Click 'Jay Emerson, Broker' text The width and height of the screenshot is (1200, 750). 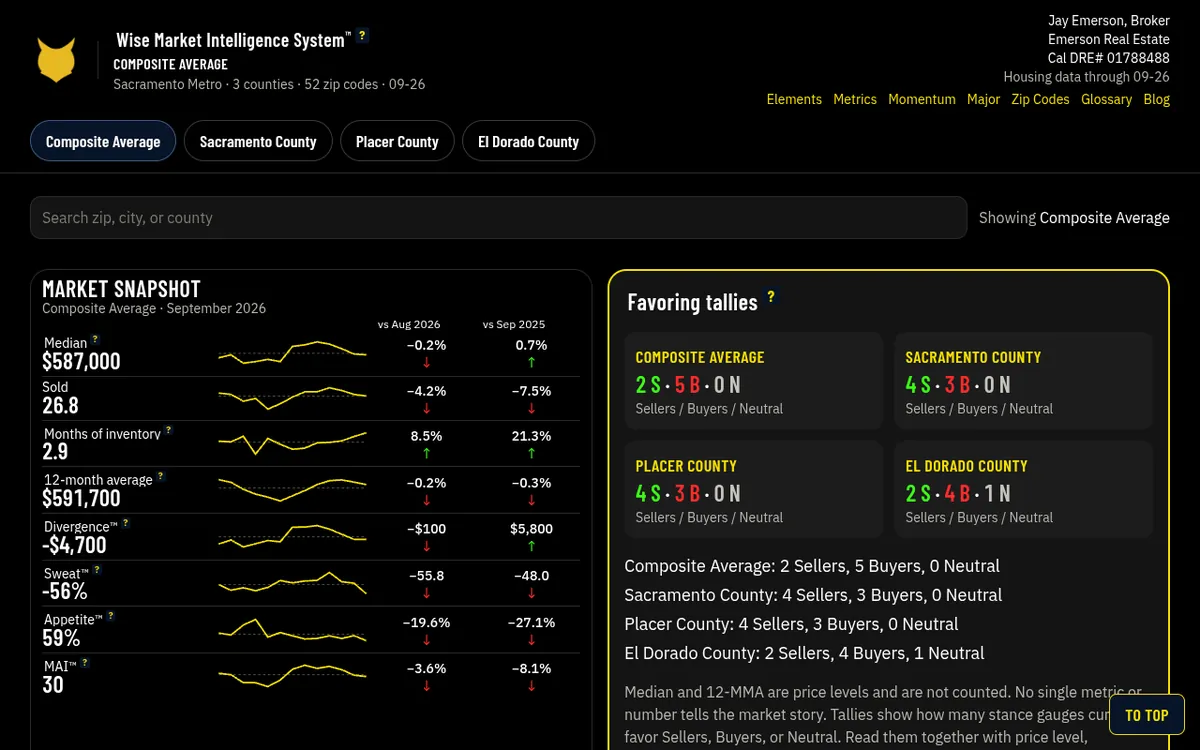click(1109, 20)
